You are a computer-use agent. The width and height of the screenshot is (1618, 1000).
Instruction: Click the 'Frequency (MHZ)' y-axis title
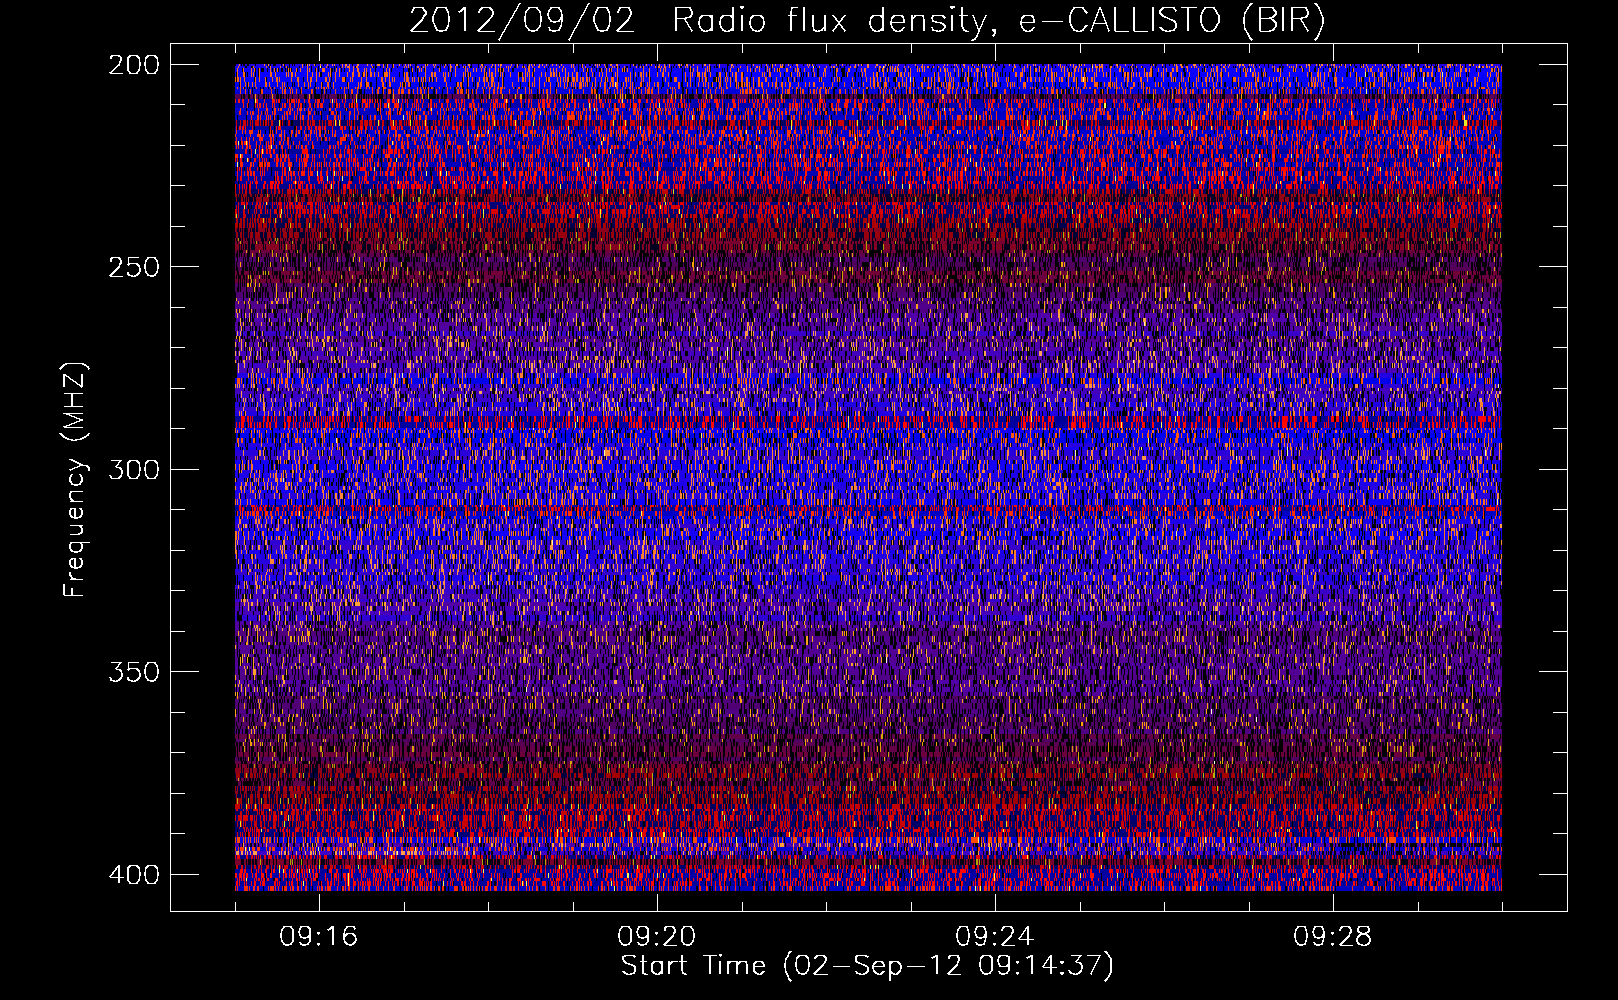pos(75,479)
